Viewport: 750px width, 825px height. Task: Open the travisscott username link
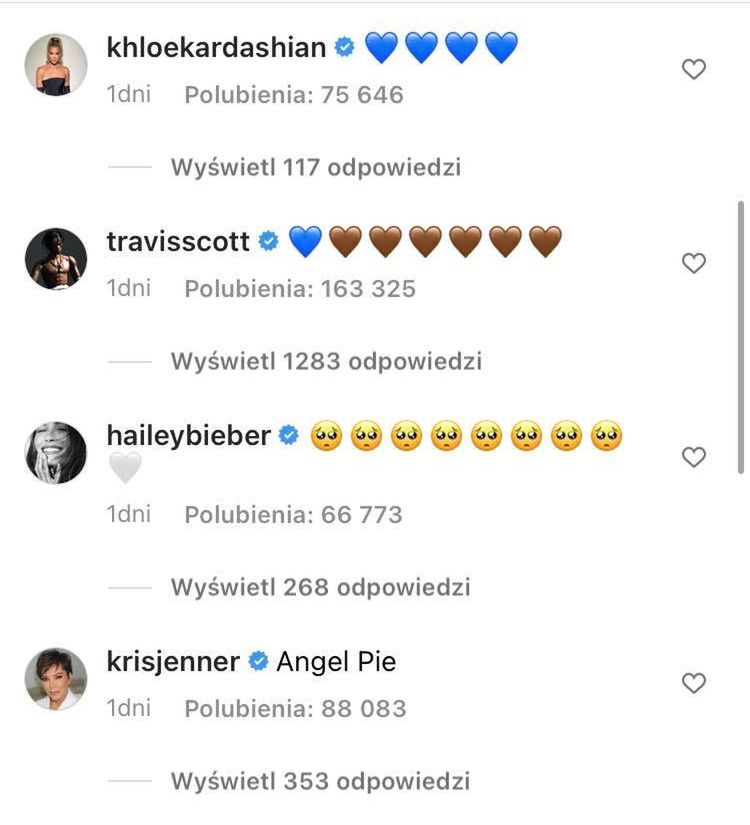(178, 241)
